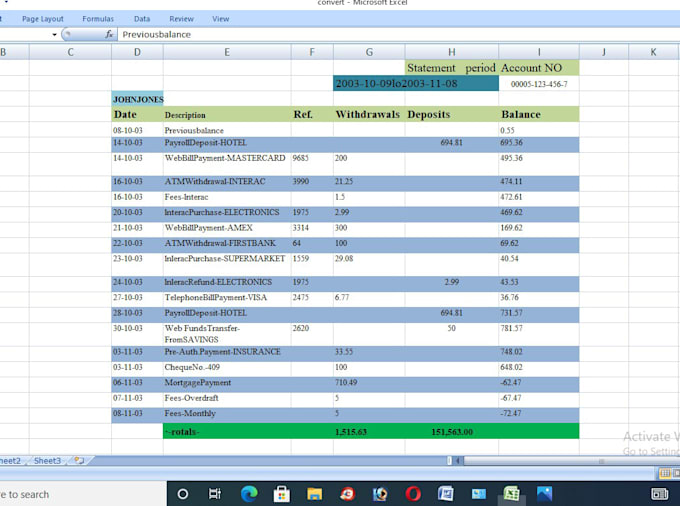Select the JOHNJONES name cell
Image resolution: width=680 pixels, height=506 pixels.
[137, 99]
